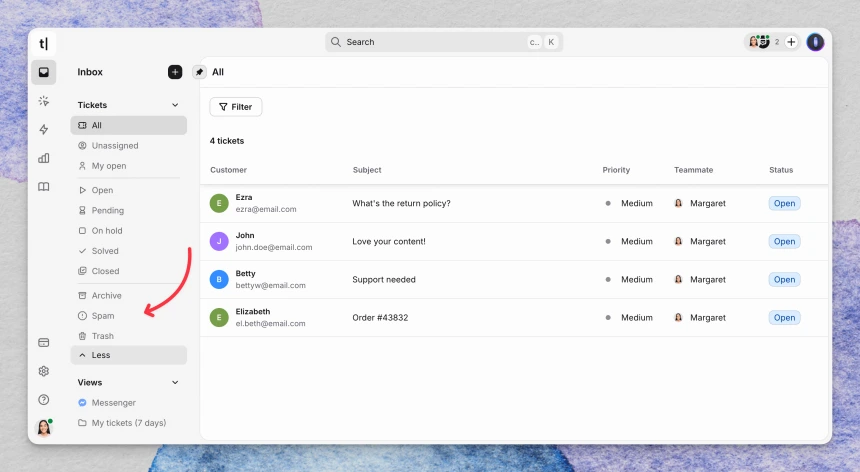Open My open tickets

(128, 166)
